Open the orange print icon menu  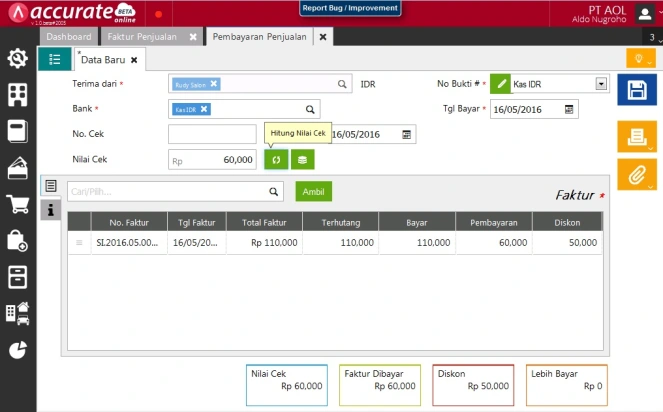tap(636, 136)
